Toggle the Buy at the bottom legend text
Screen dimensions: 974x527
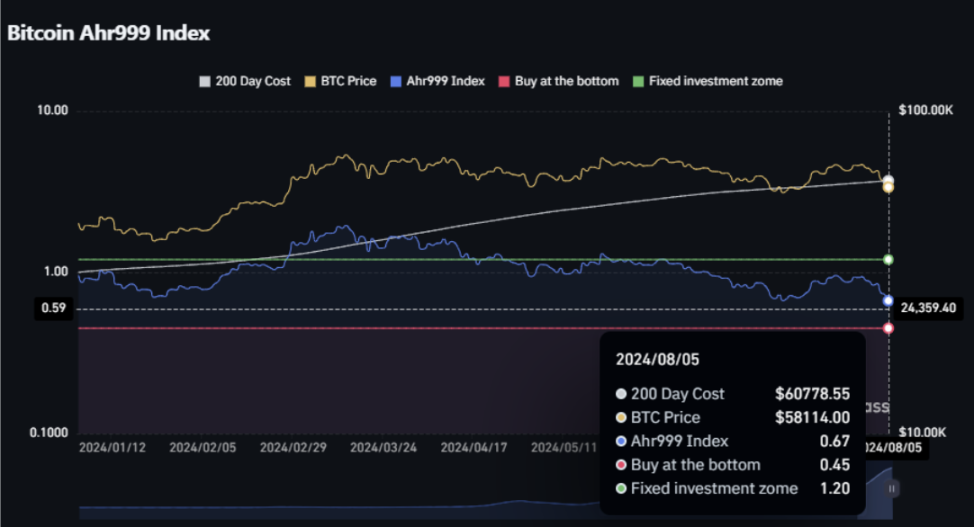click(566, 81)
